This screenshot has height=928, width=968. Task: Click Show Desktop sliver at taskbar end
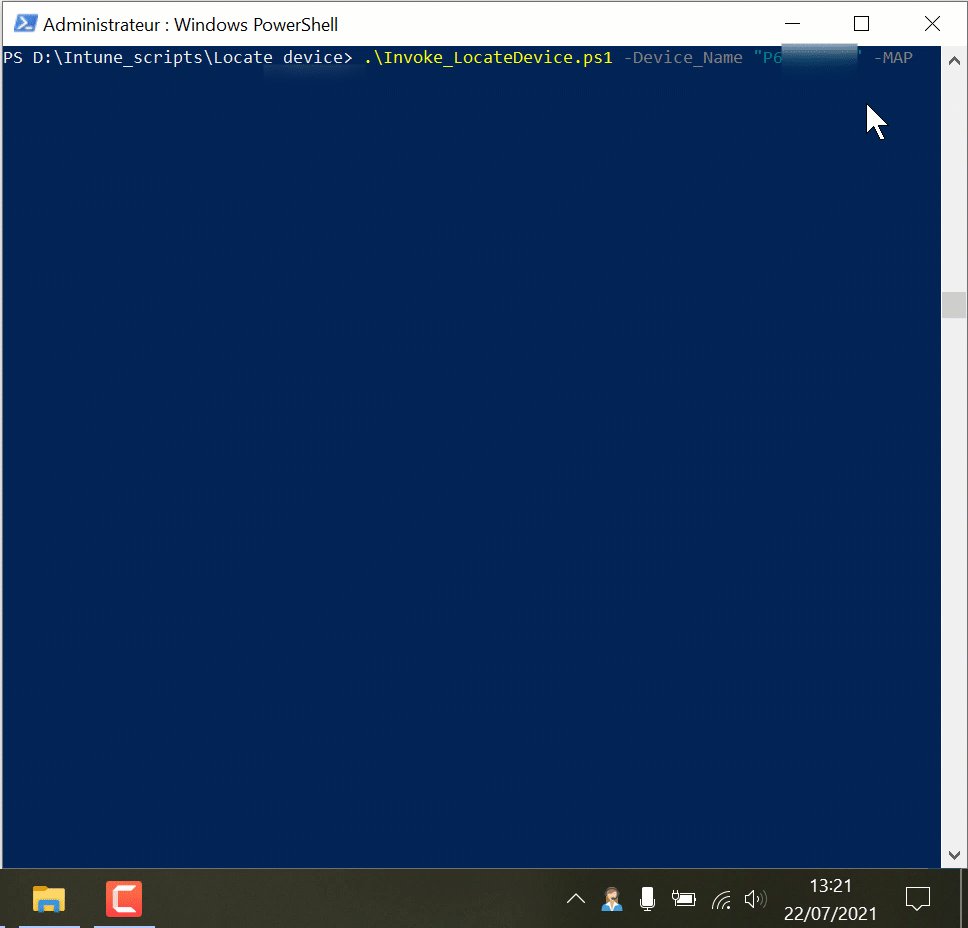[964, 898]
